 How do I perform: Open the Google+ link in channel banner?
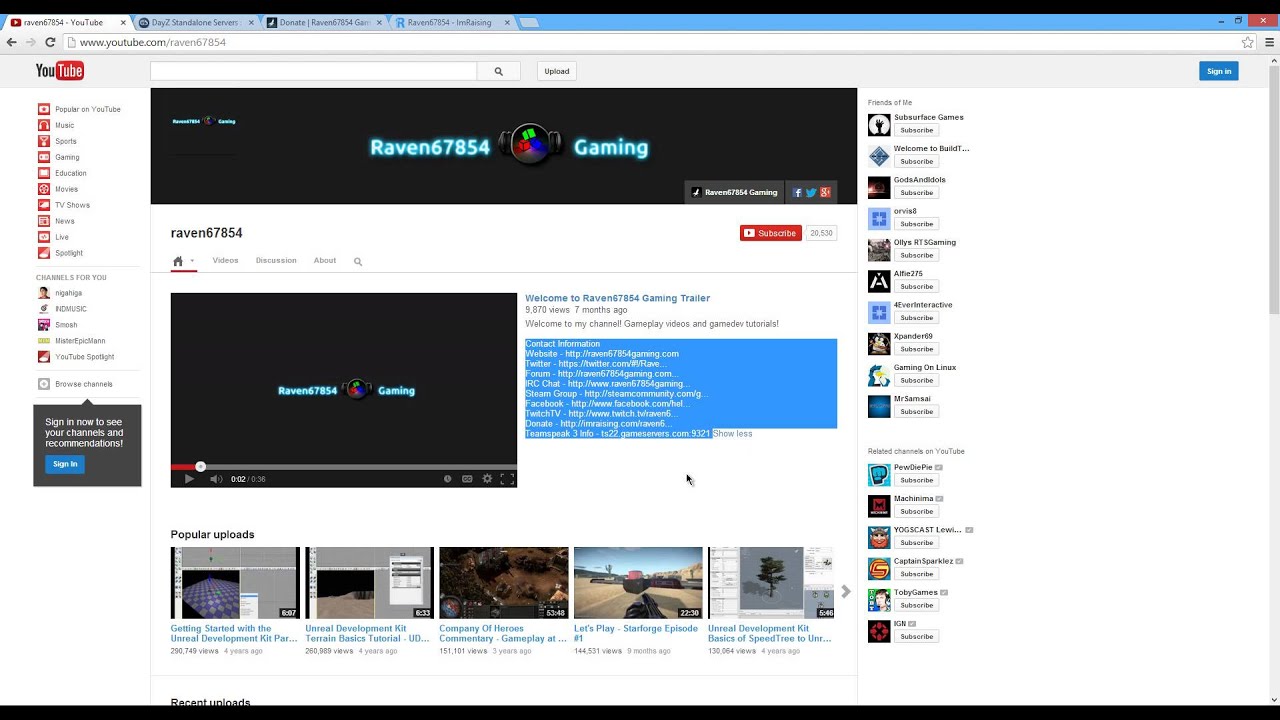click(x=825, y=192)
